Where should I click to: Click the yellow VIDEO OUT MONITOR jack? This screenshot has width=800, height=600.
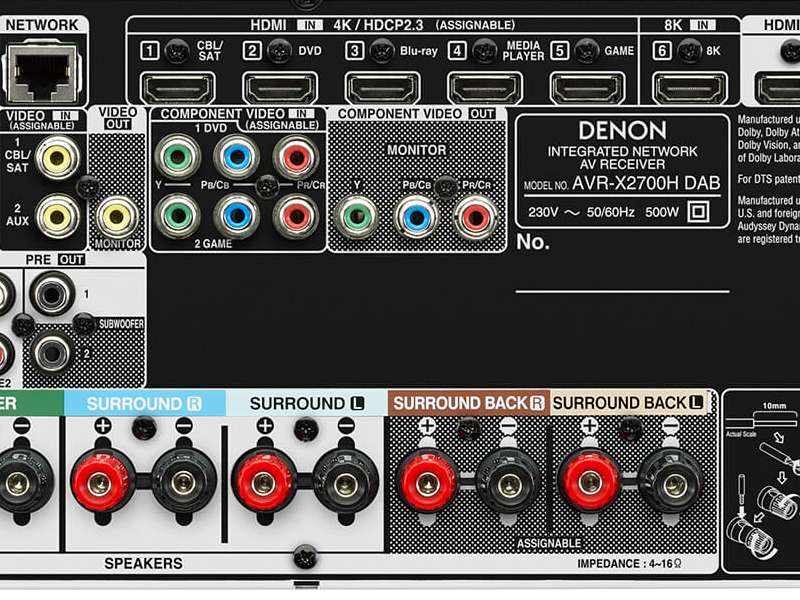[117, 217]
